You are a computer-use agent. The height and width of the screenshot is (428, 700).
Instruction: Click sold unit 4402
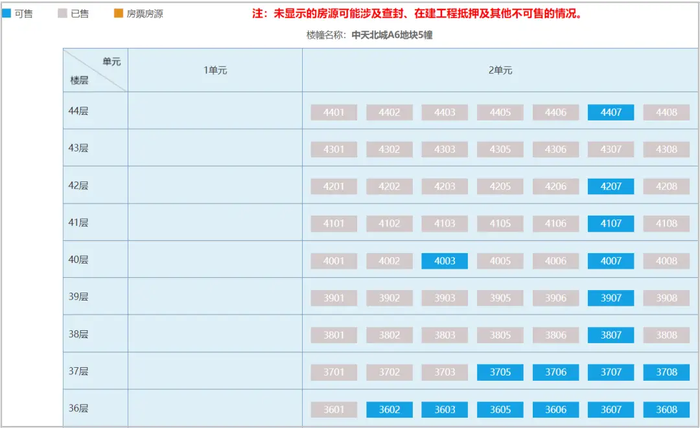(x=389, y=112)
